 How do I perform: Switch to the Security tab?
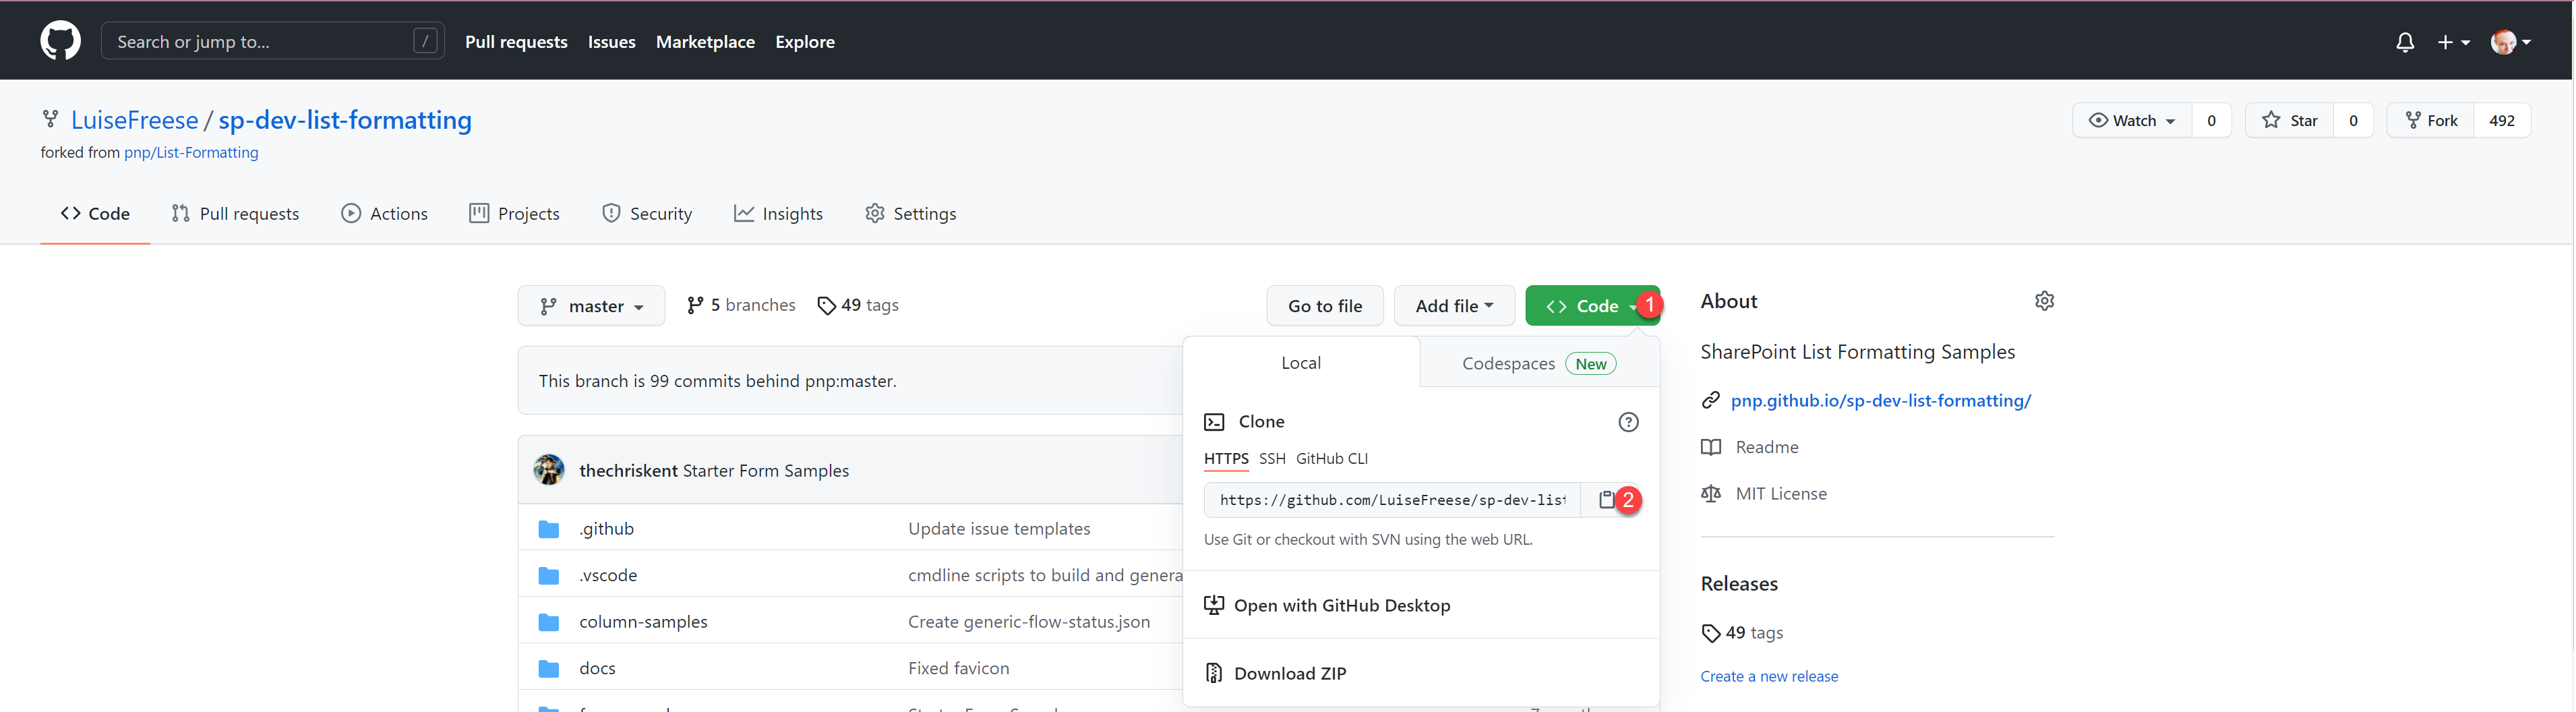coord(647,213)
